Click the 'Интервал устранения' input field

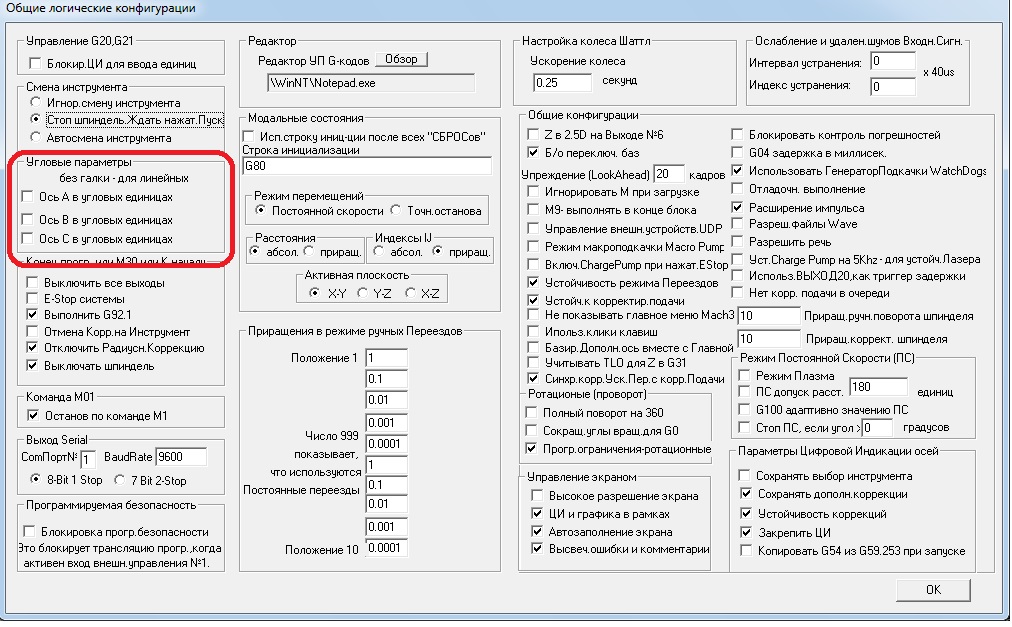[893, 61]
